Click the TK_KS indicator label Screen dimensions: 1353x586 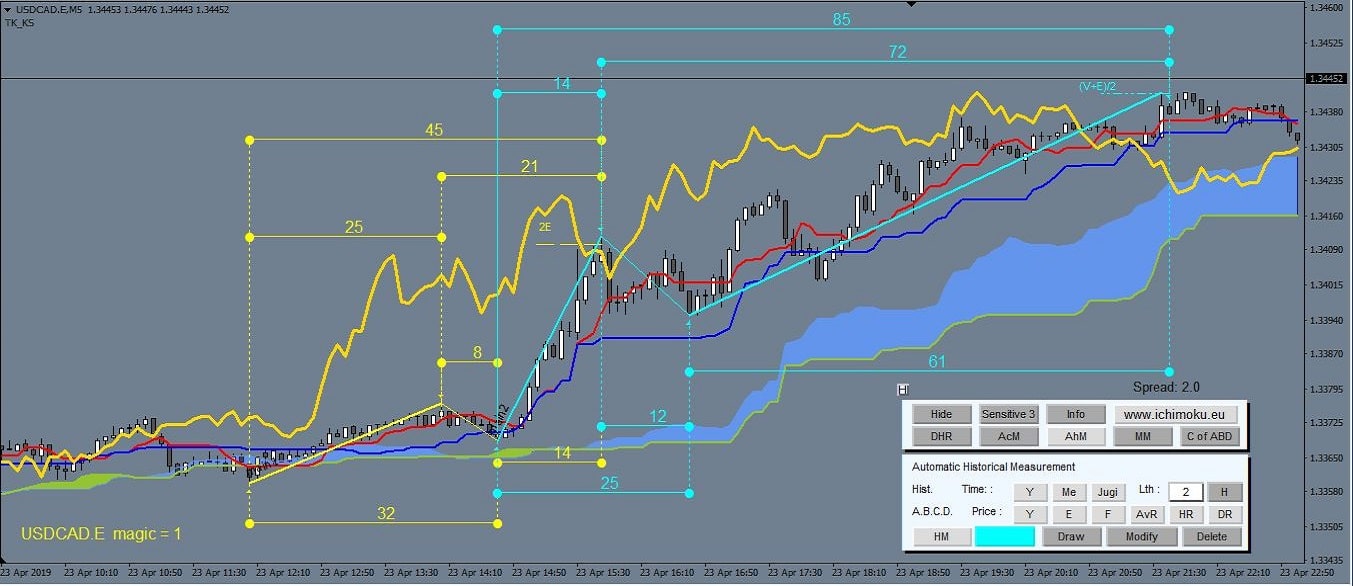[x=19, y=22]
